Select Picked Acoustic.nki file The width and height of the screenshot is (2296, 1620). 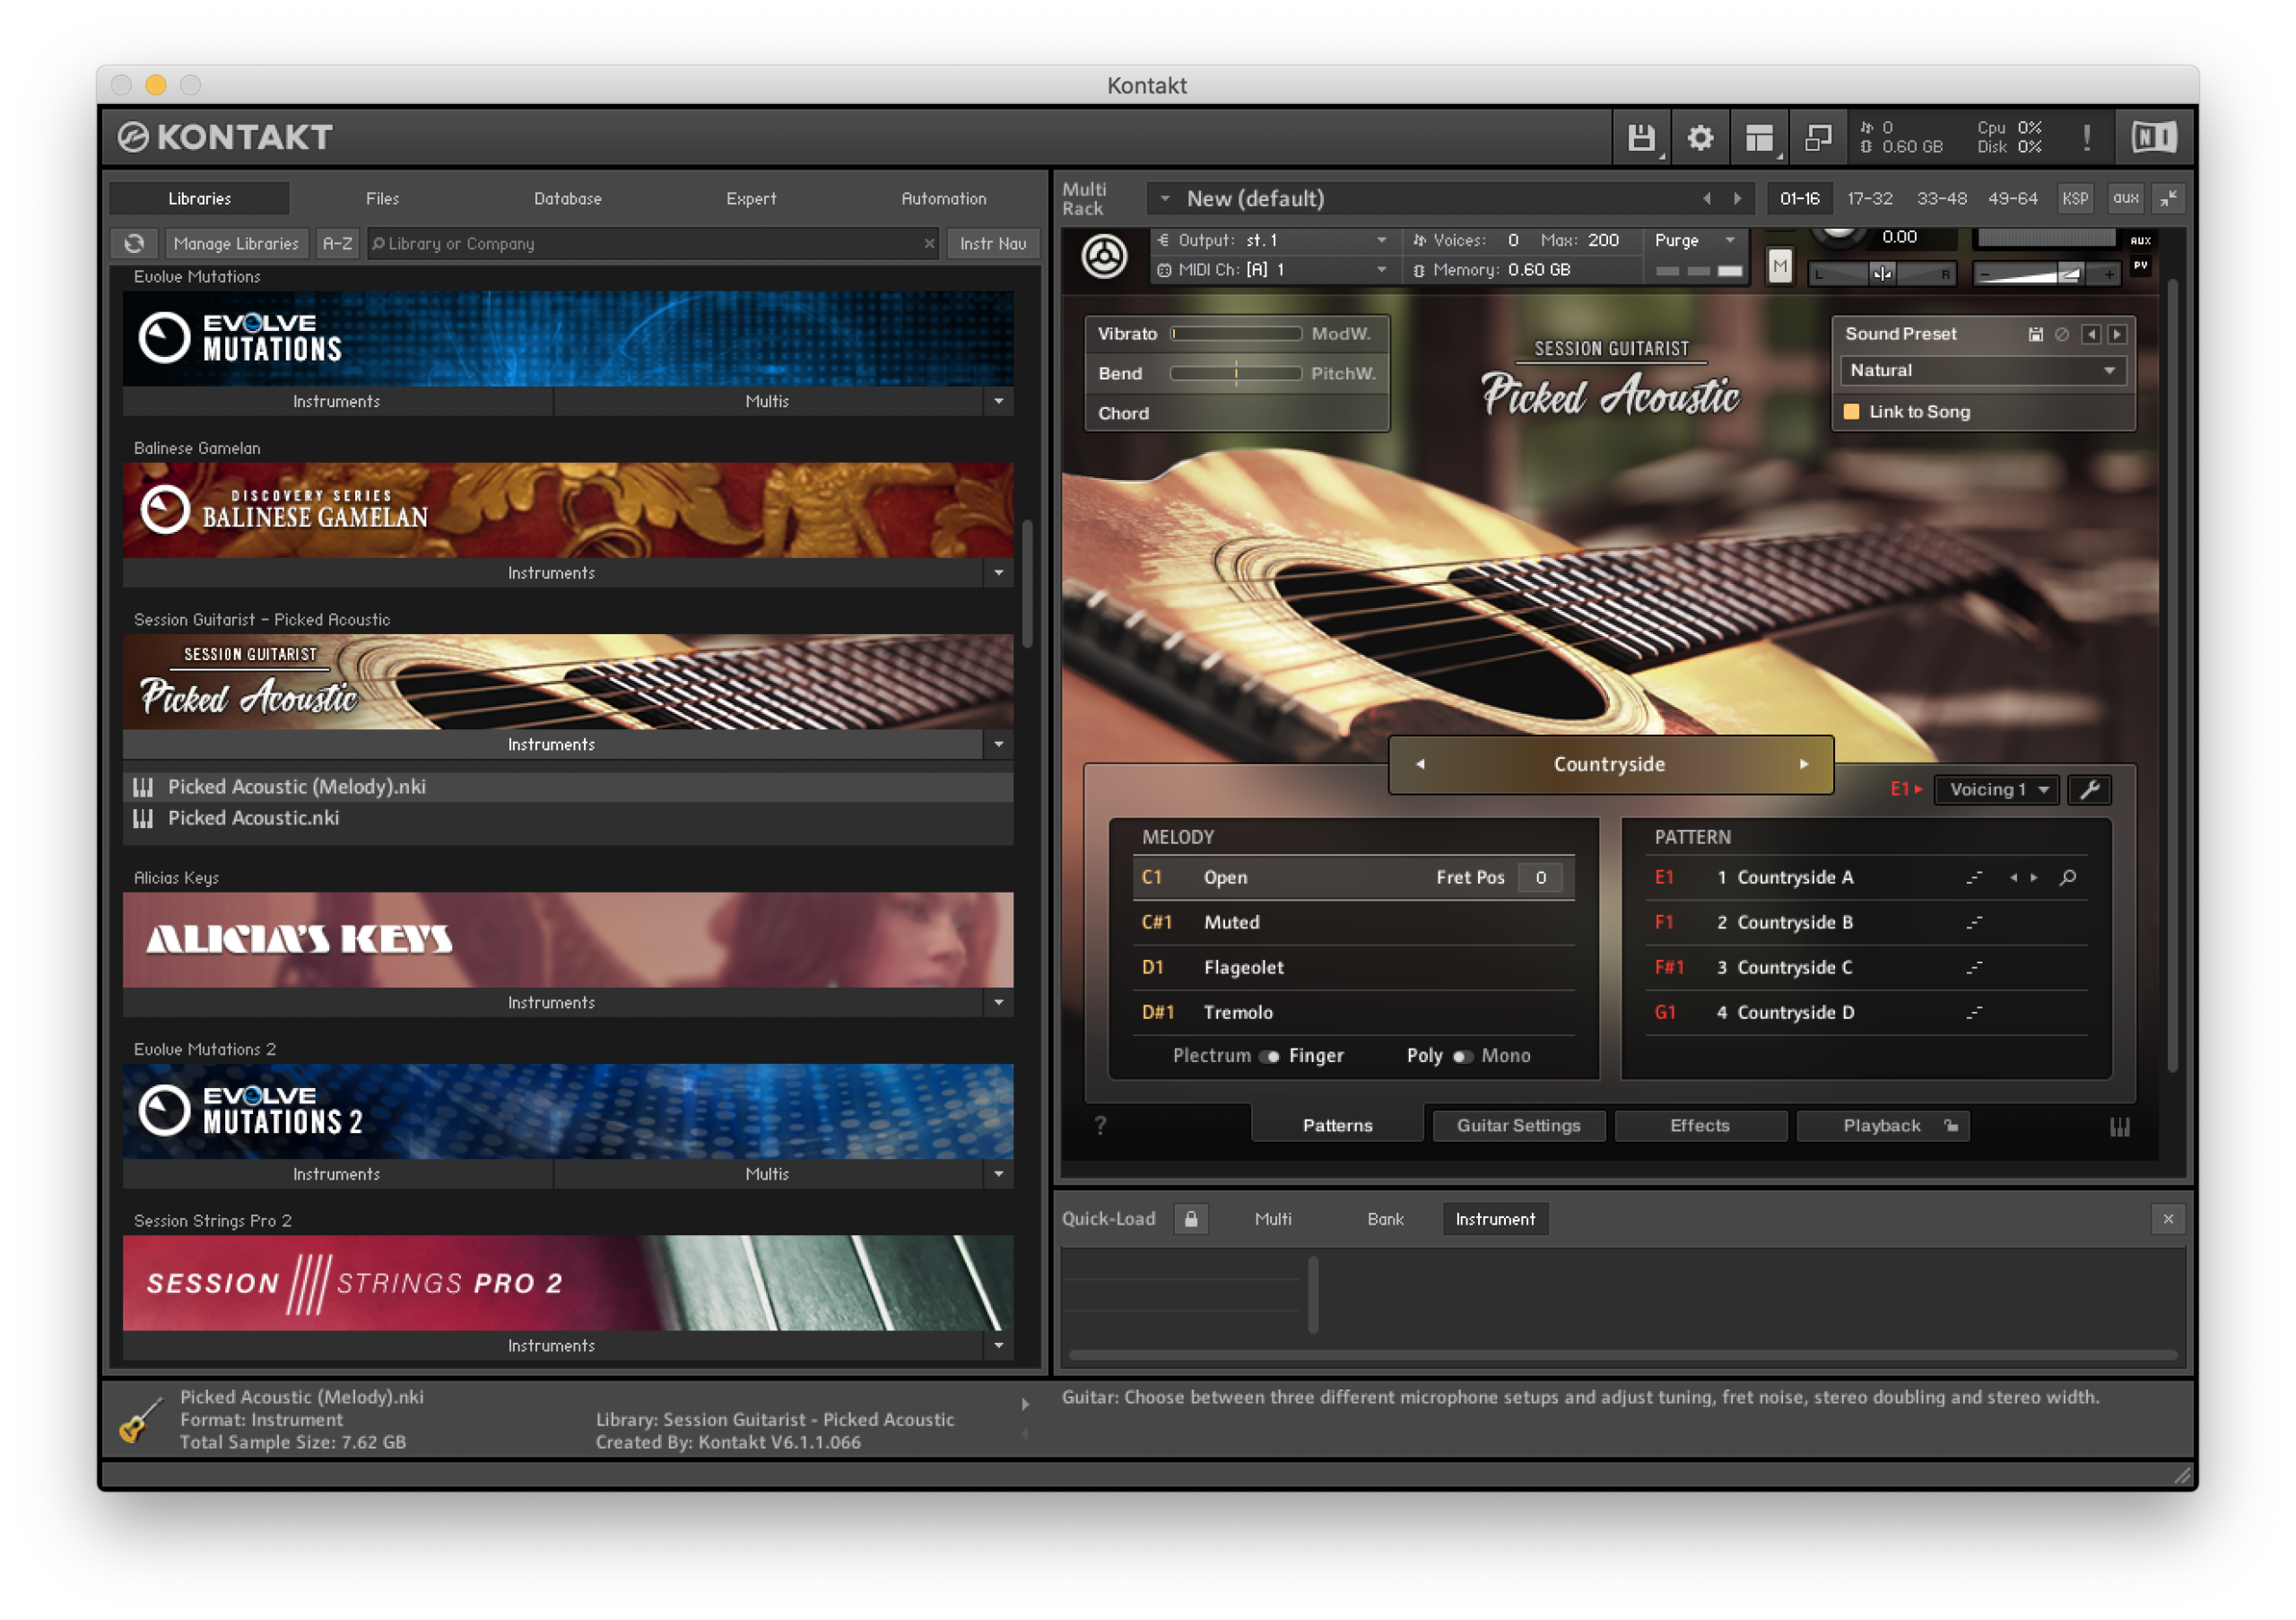click(x=568, y=819)
